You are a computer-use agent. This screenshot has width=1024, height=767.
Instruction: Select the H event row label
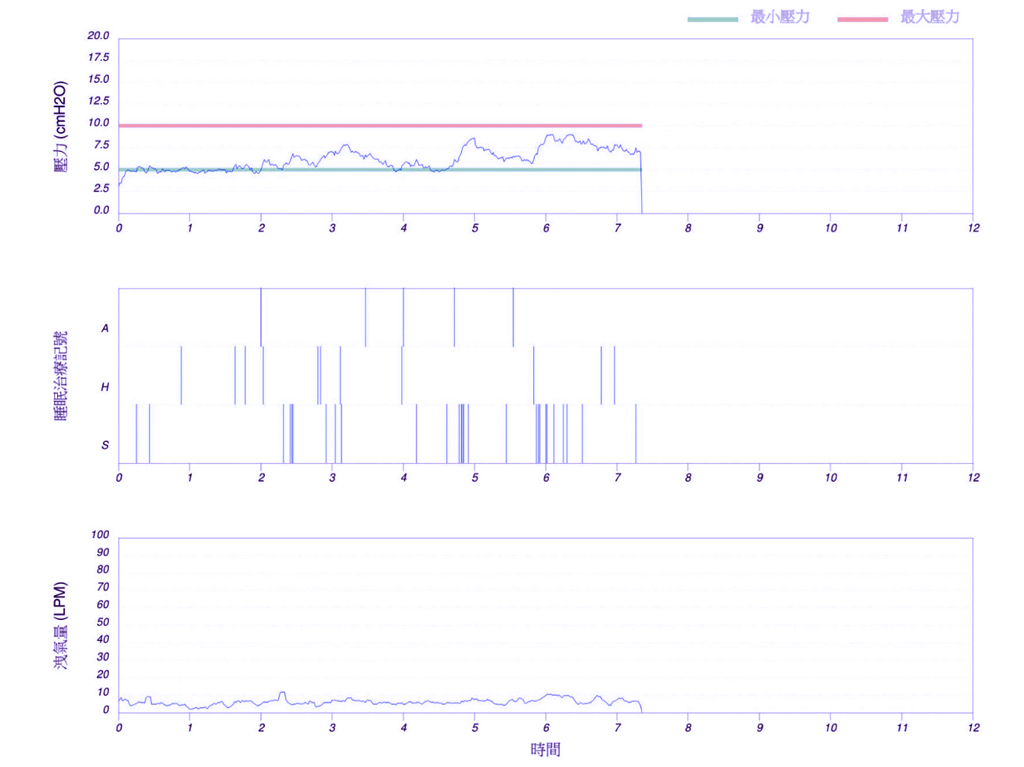coord(105,387)
